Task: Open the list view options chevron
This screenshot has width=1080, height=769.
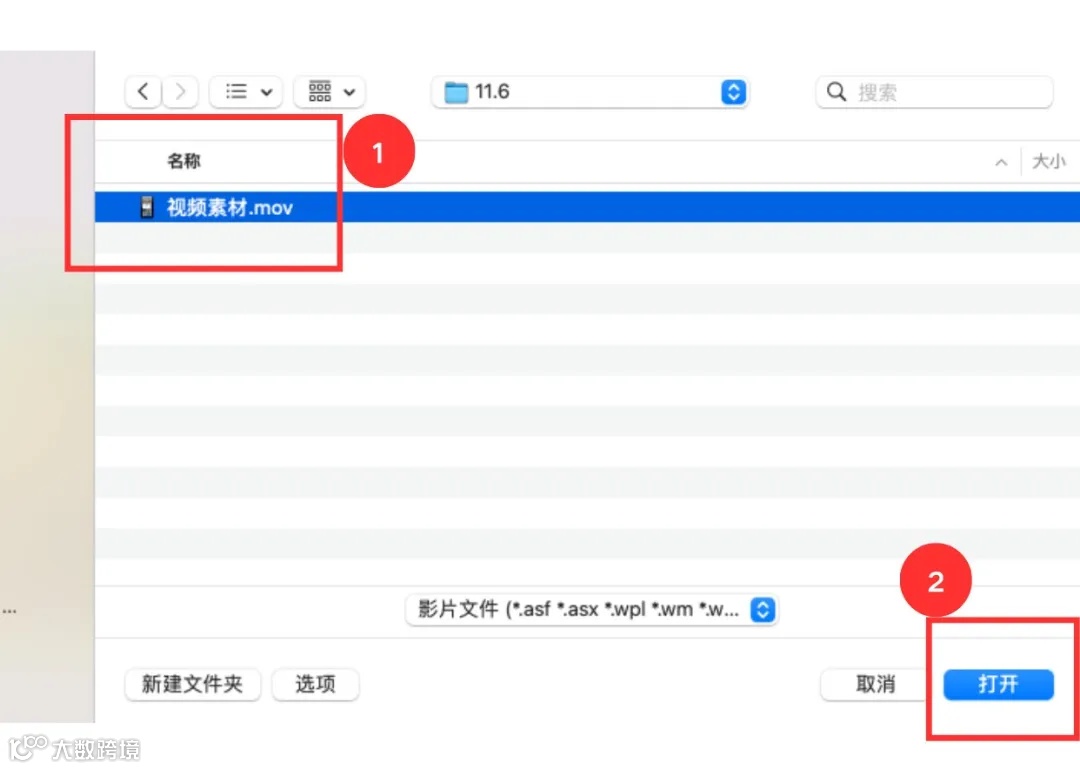Action: (x=265, y=91)
